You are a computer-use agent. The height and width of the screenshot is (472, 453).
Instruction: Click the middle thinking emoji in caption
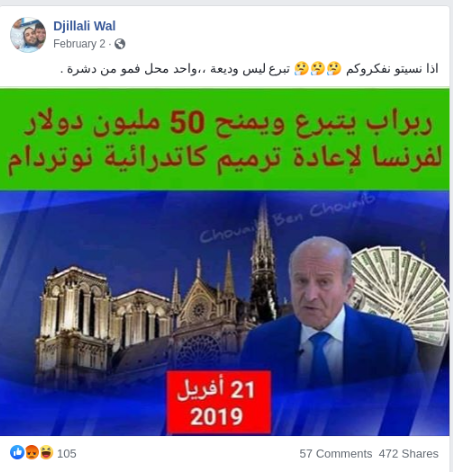318,69
